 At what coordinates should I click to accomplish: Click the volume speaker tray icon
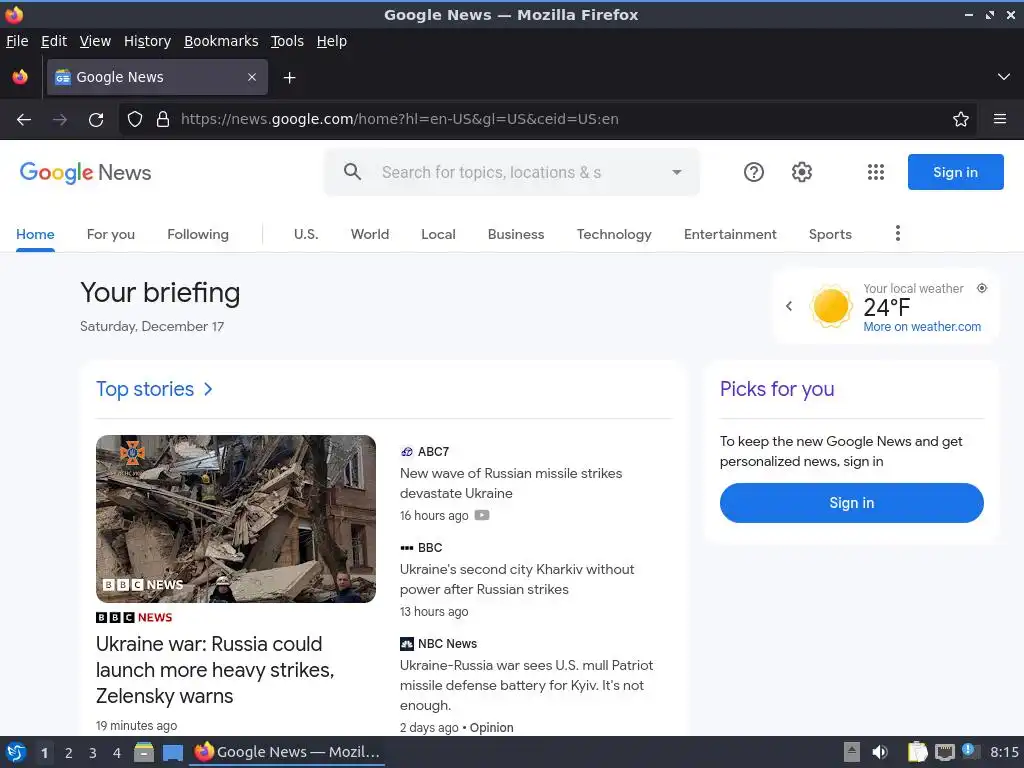[x=880, y=752]
